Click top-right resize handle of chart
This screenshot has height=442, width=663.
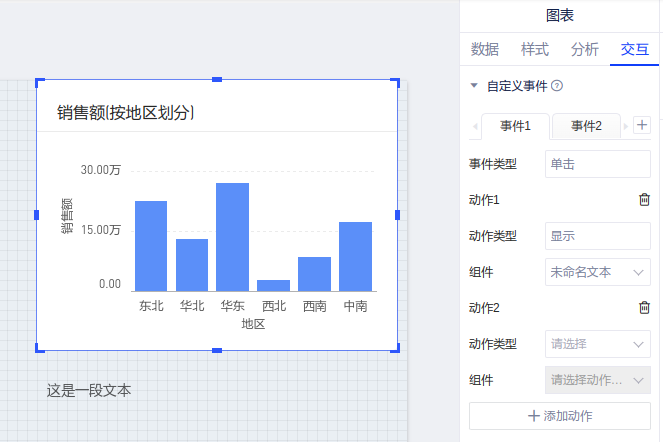pyautogui.click(x=396, y=81)
